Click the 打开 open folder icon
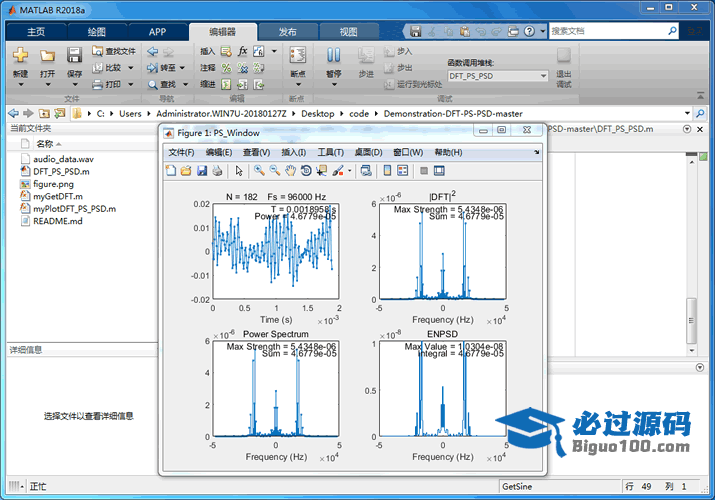Screen dimensions: 715x500 coord(47,56)
